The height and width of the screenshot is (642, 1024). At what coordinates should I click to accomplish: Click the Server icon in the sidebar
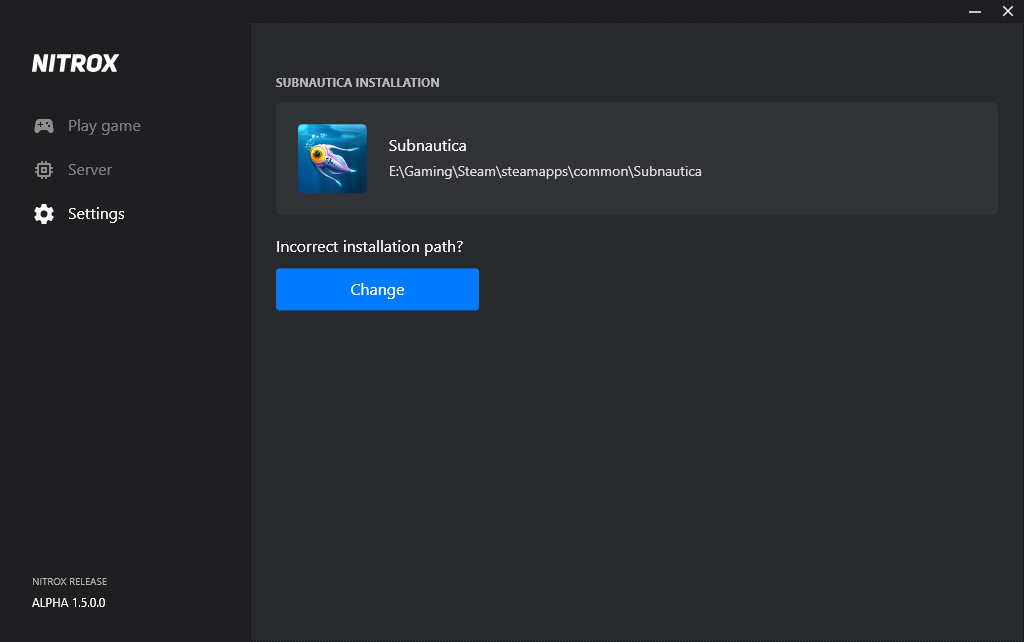pos(44,169)
